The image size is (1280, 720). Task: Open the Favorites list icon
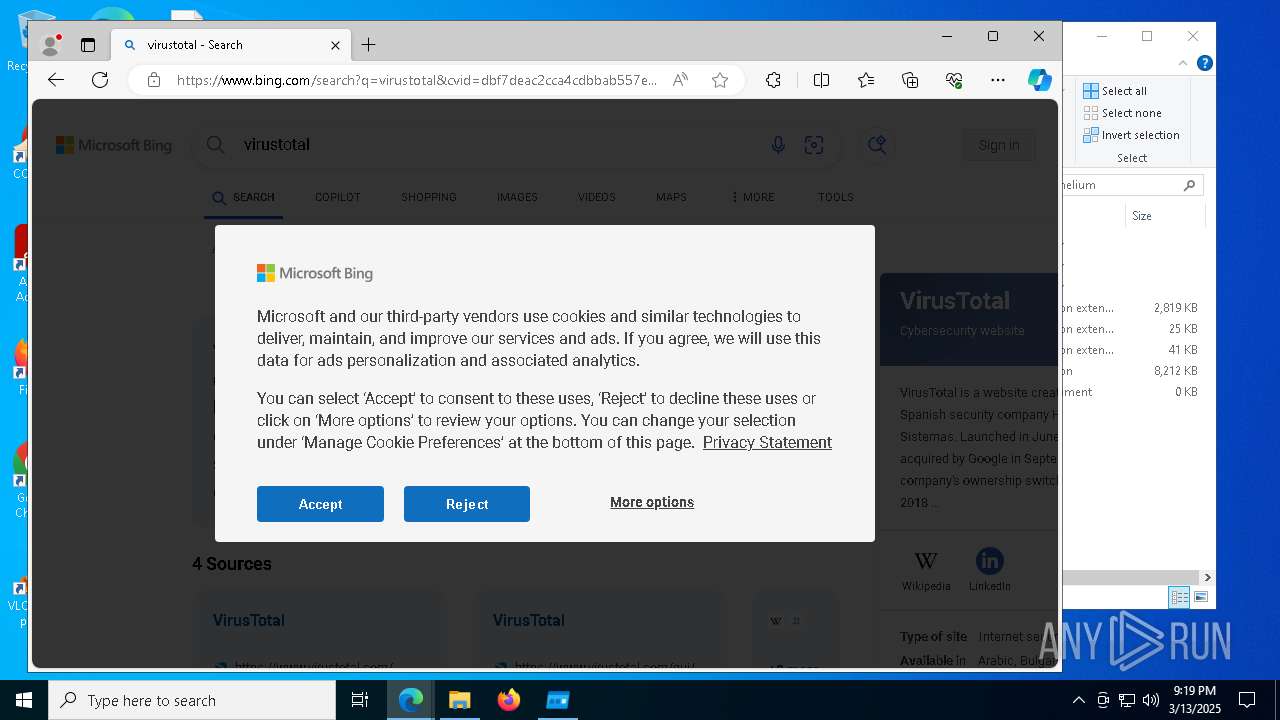click(866, 80)
